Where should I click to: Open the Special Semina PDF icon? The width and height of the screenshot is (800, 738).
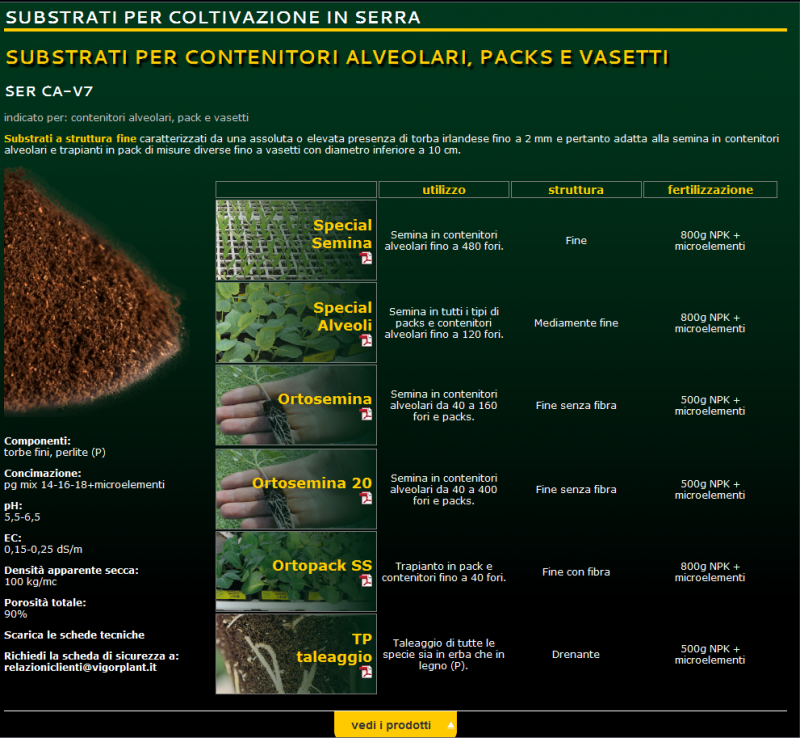366,258
